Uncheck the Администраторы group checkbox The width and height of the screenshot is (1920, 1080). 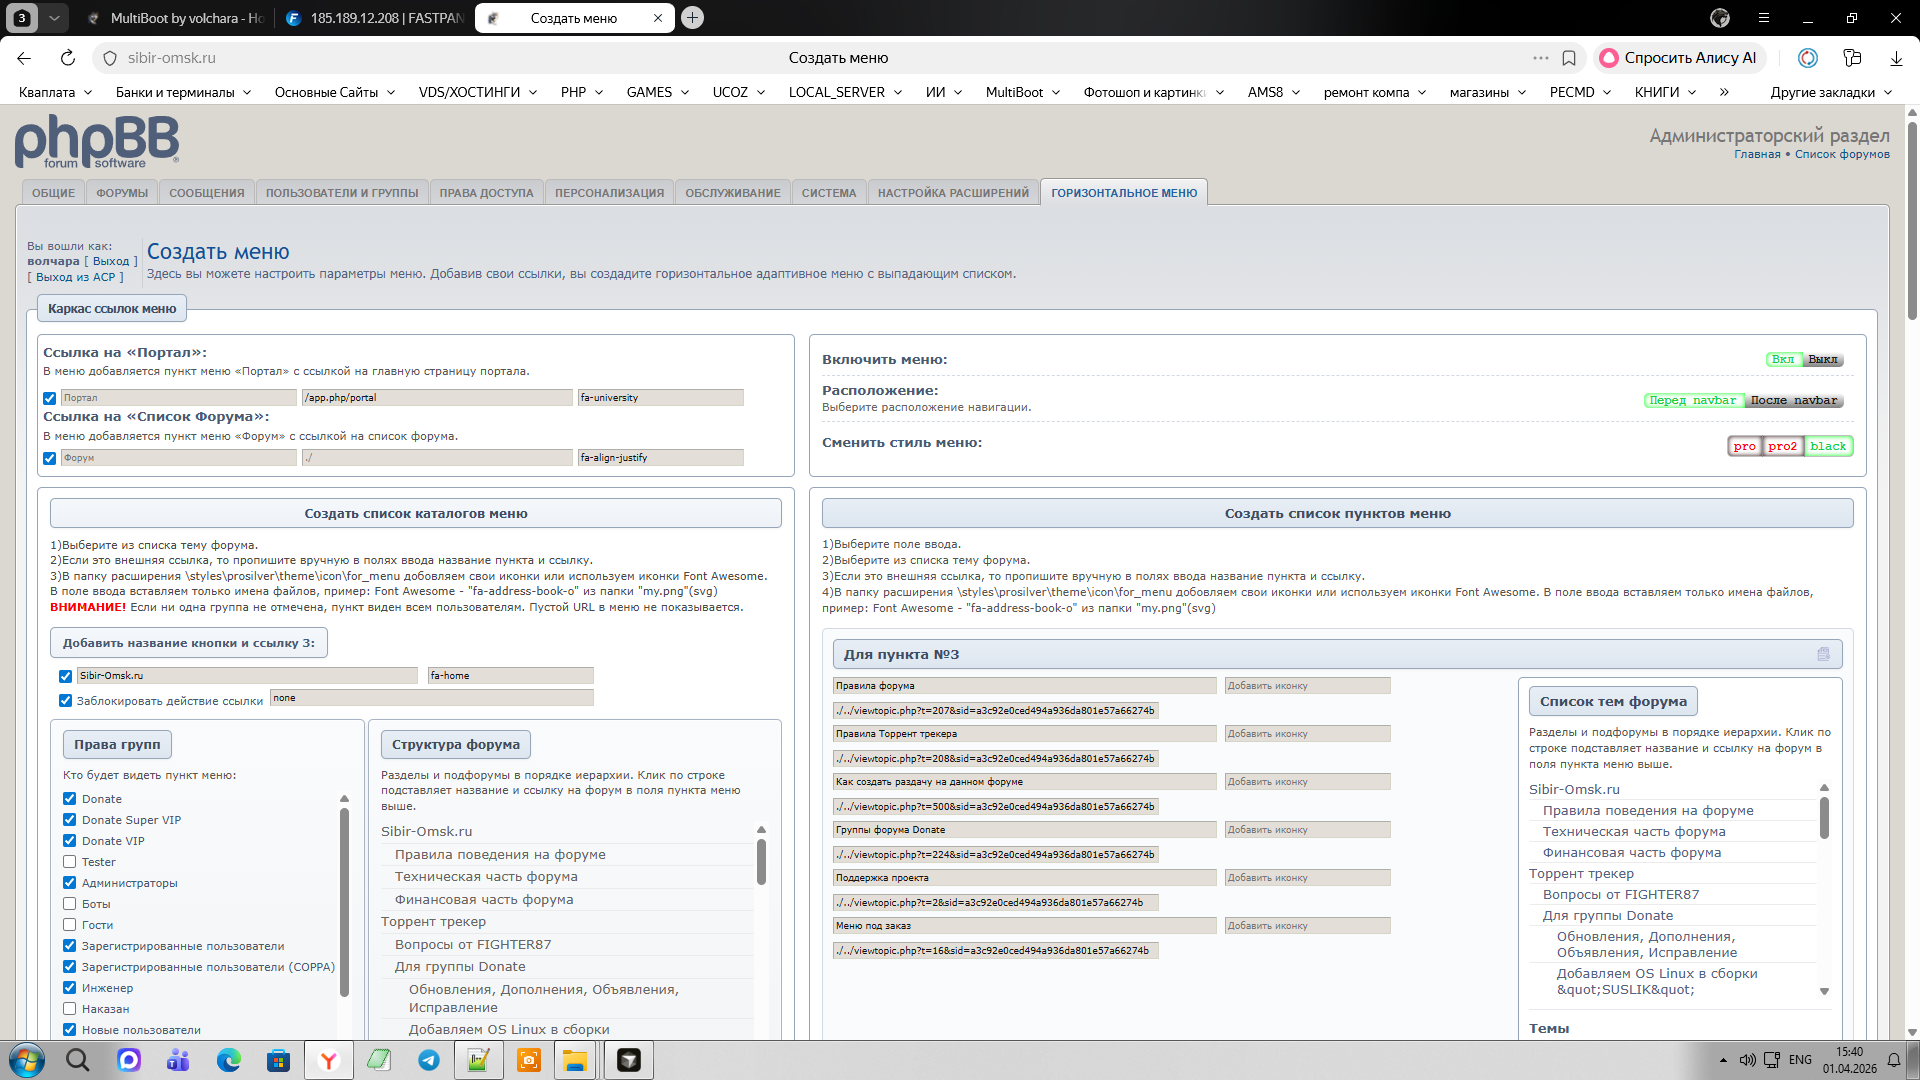click(70, 883)
